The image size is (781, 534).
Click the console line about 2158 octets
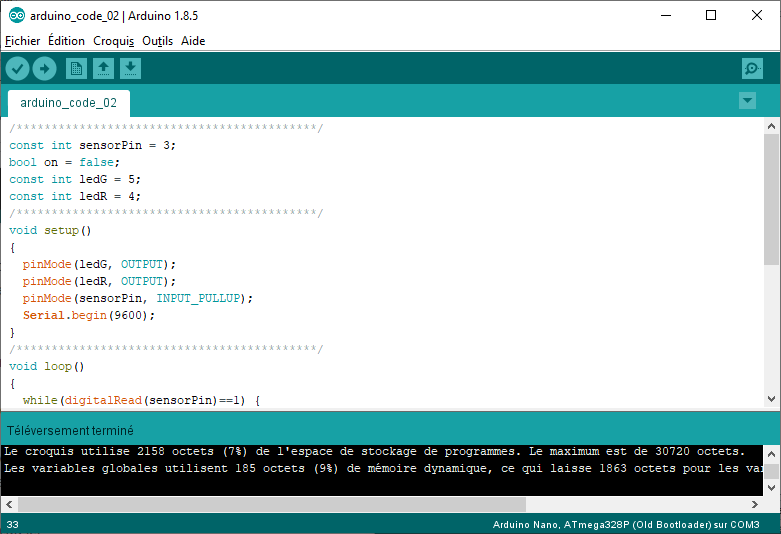click(375, 451)
